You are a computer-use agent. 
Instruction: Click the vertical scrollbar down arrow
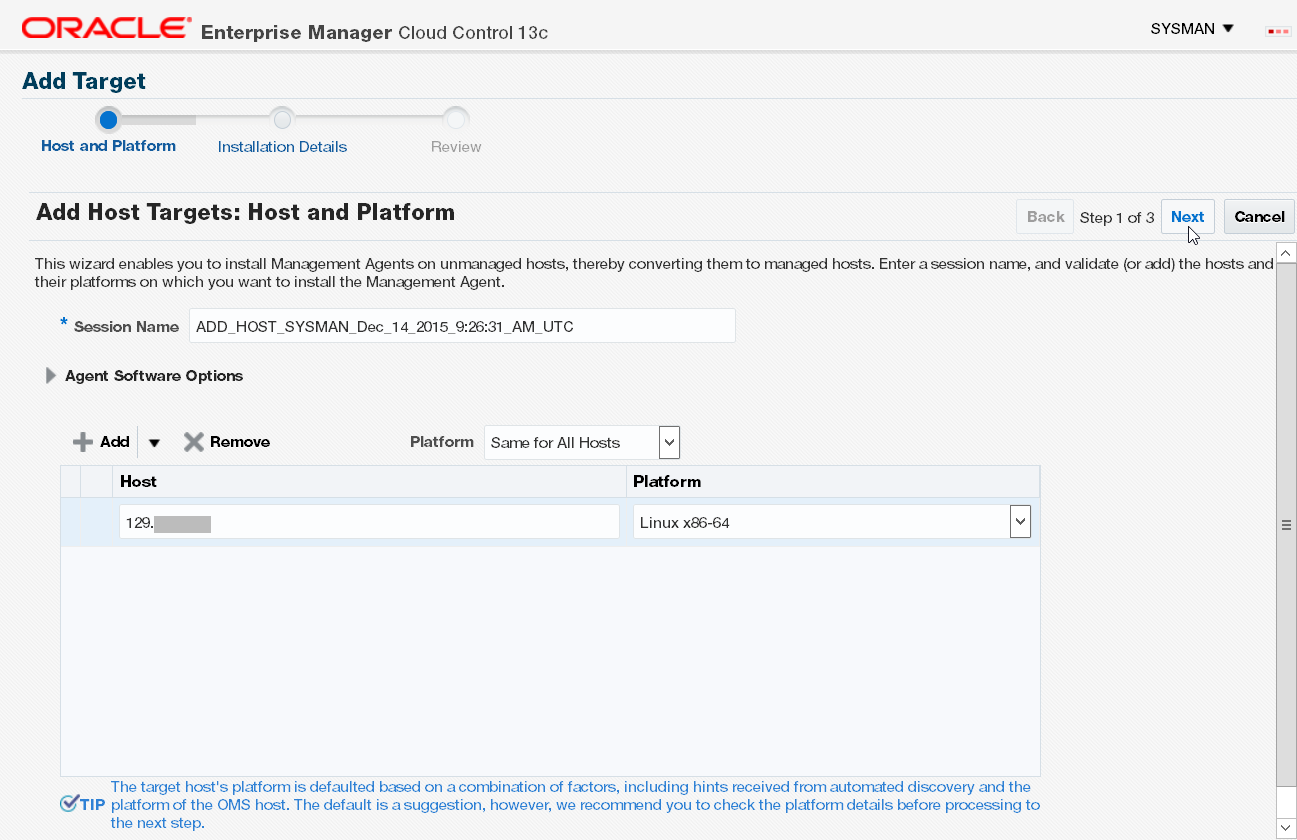click(x=1286, y=827)
